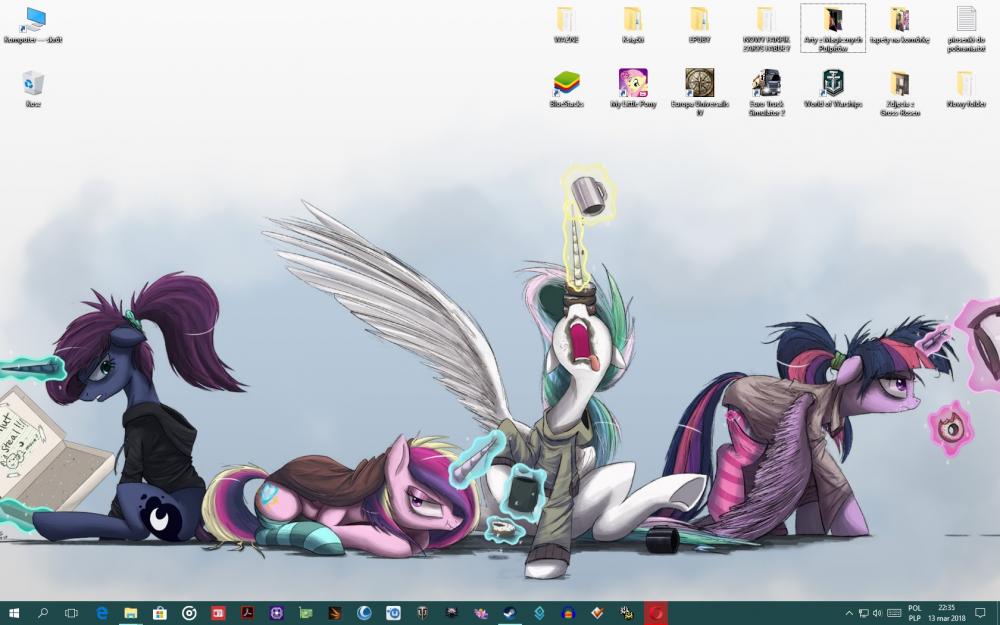Open Adobe Acrobat Reader from taskbar

(247, 613)
